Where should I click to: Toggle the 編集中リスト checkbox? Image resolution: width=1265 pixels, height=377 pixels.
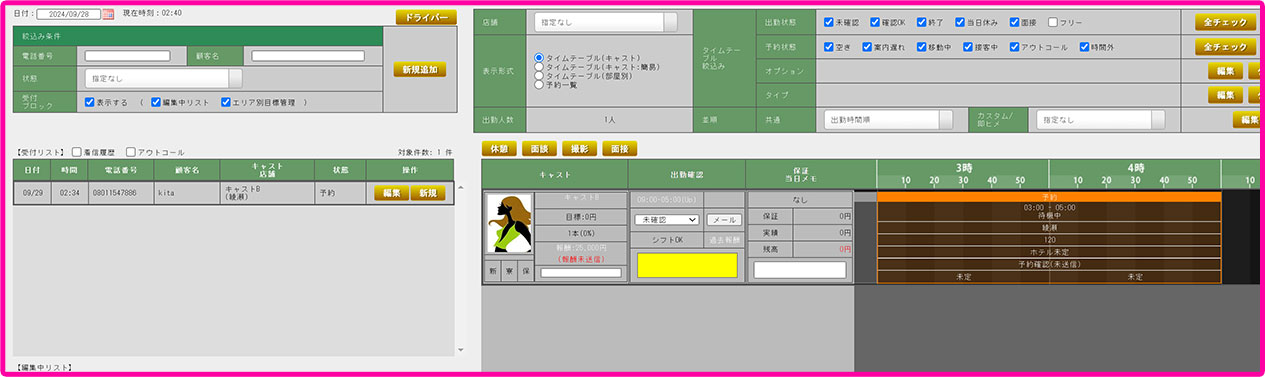155,102
